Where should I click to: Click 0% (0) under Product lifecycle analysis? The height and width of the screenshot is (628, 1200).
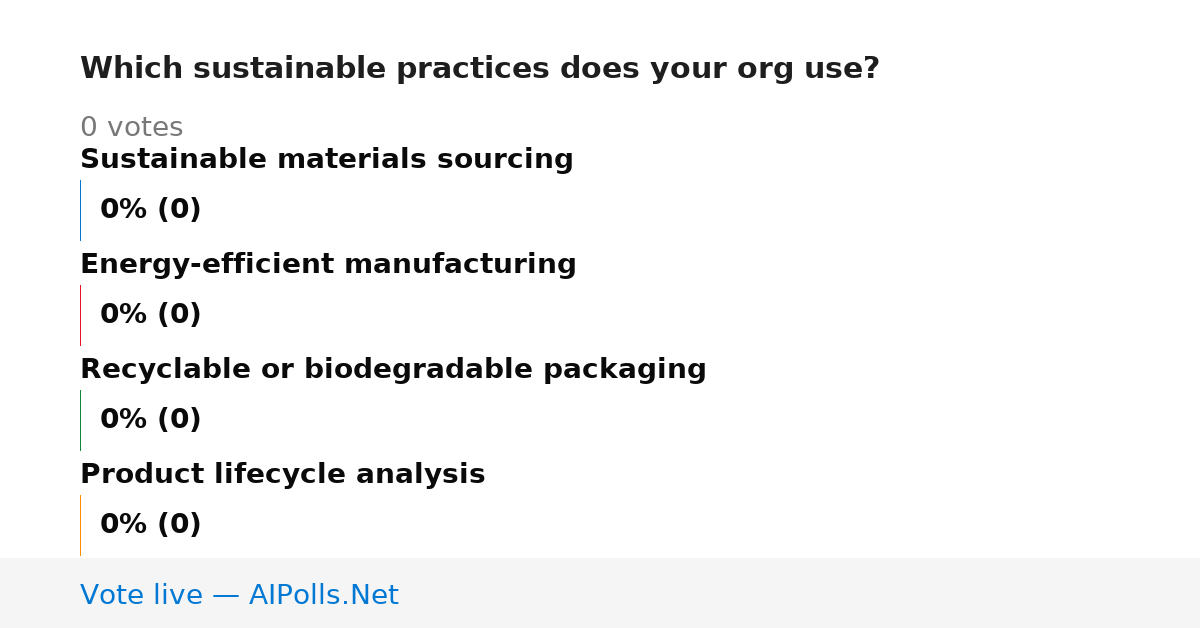[x=151, y=525]
